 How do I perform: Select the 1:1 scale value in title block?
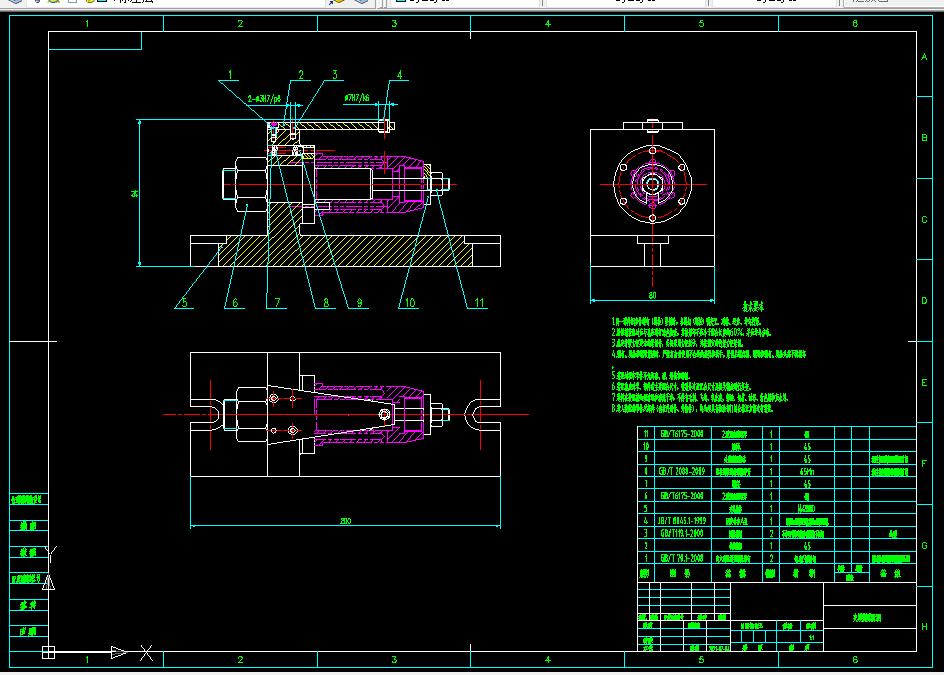point(812,637)
